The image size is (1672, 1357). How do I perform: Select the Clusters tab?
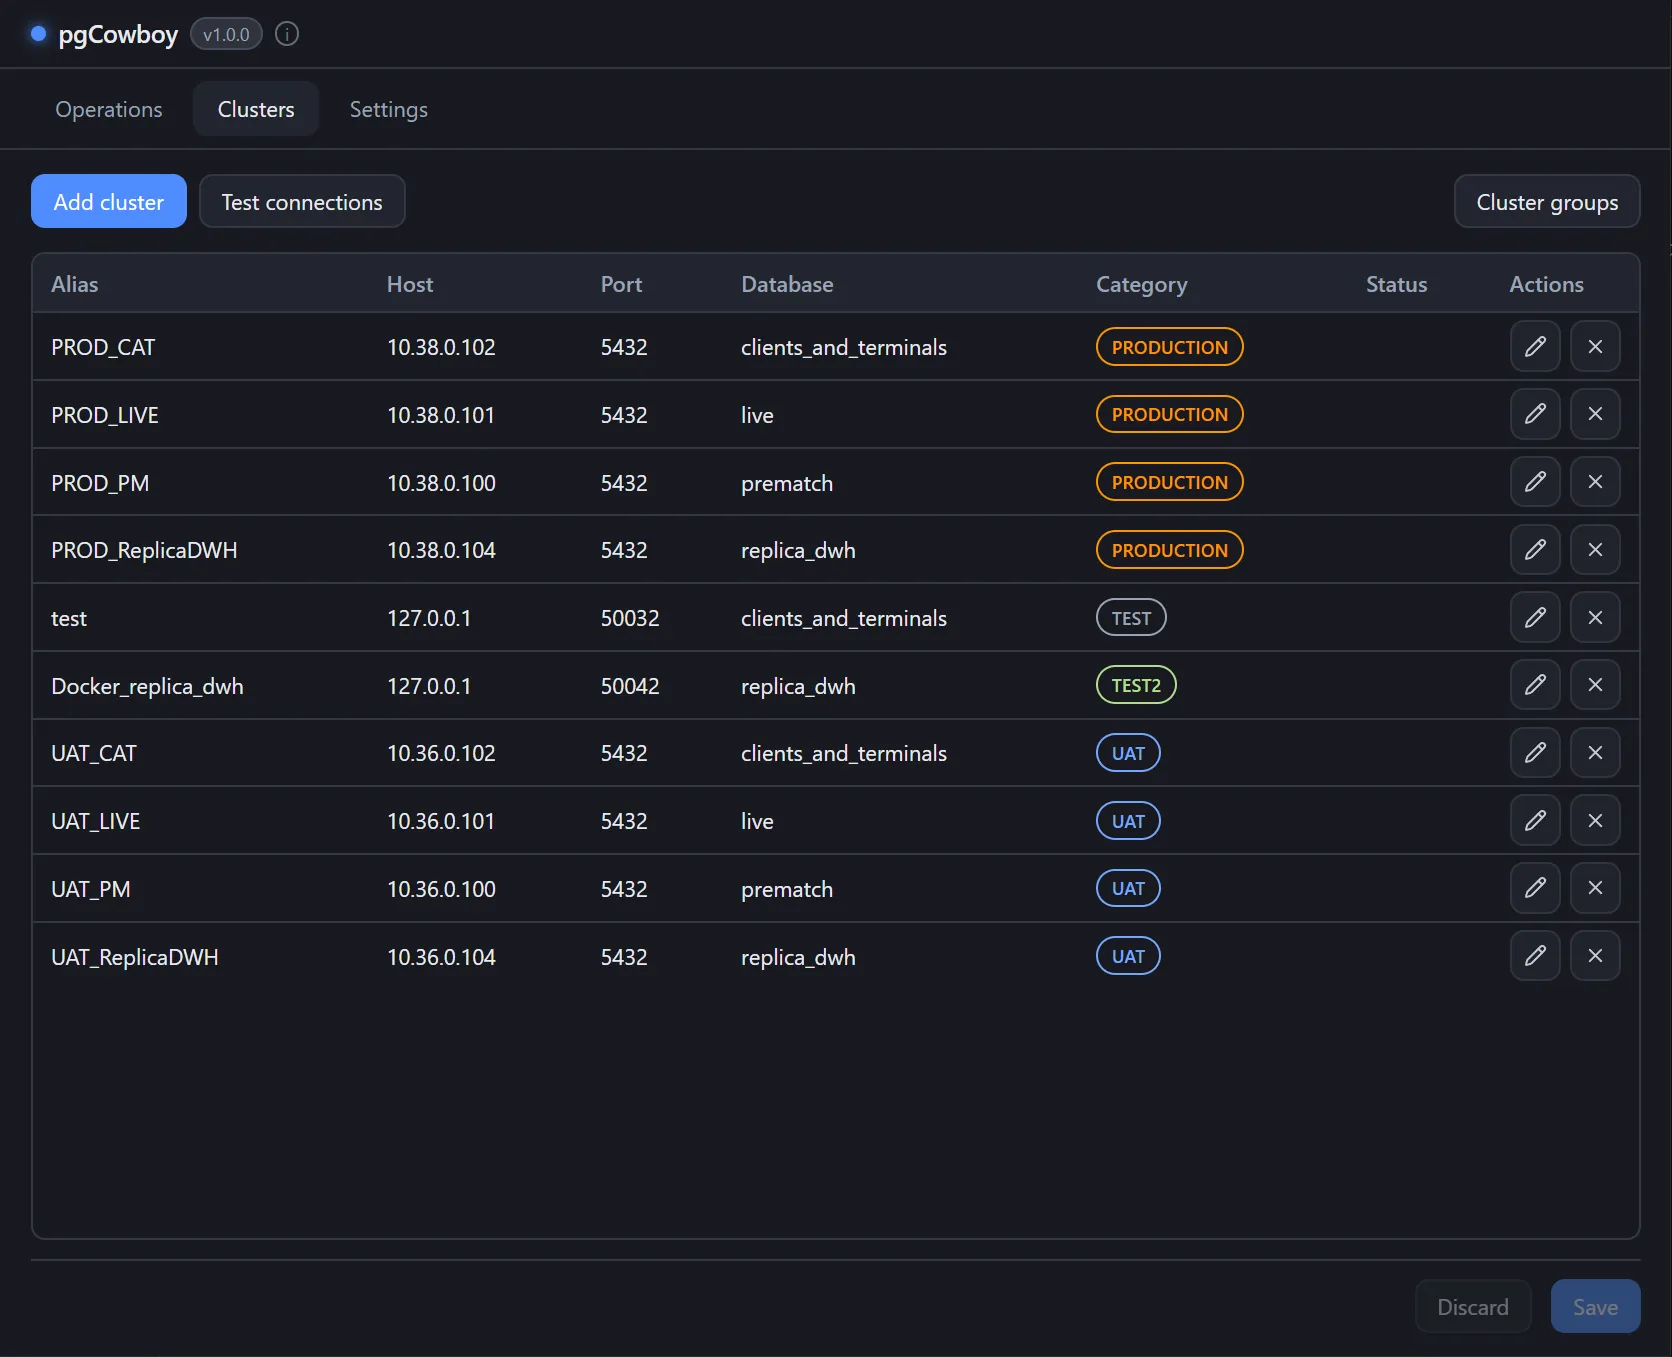pyautogui.click(x=256, y=109)
